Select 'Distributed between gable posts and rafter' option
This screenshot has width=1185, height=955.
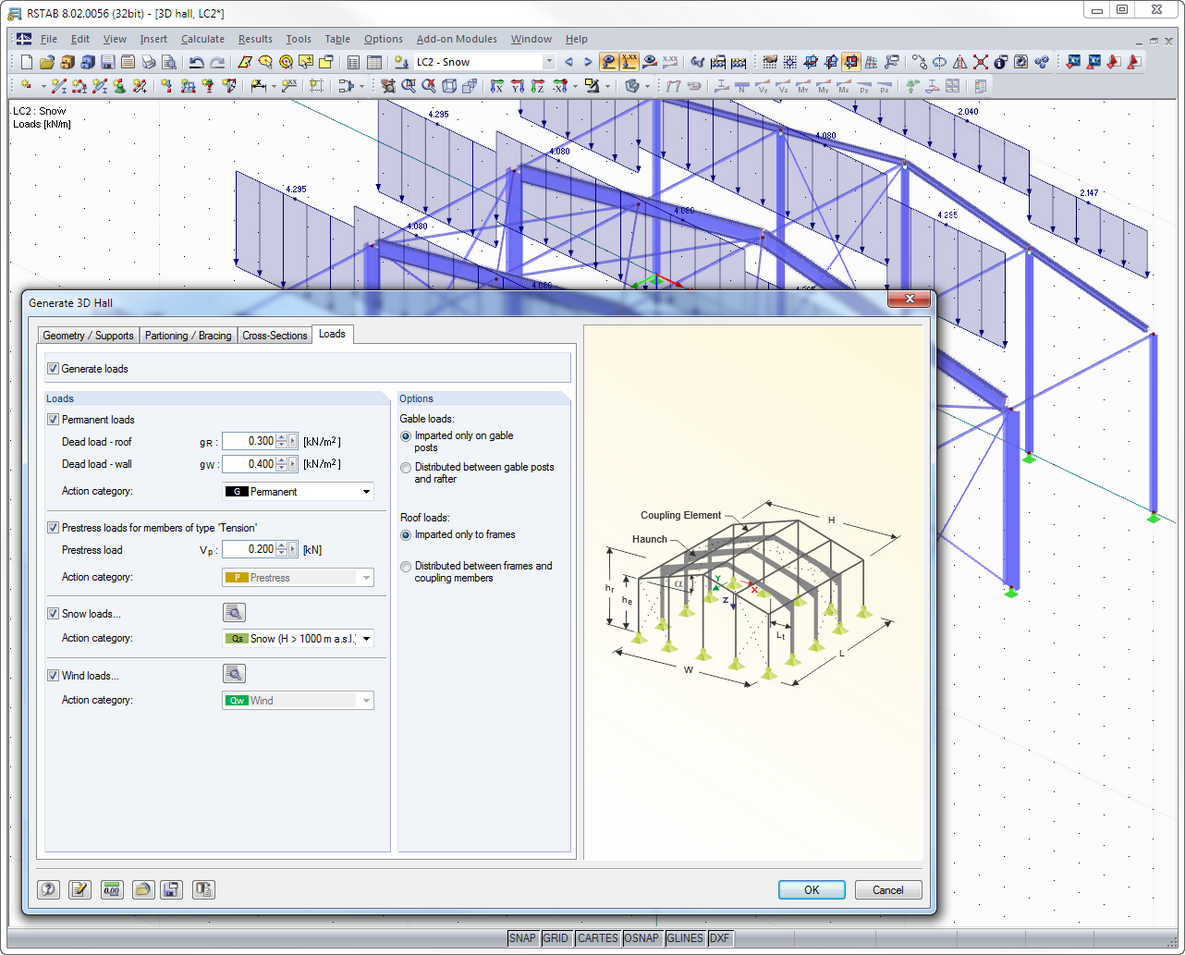405,467
